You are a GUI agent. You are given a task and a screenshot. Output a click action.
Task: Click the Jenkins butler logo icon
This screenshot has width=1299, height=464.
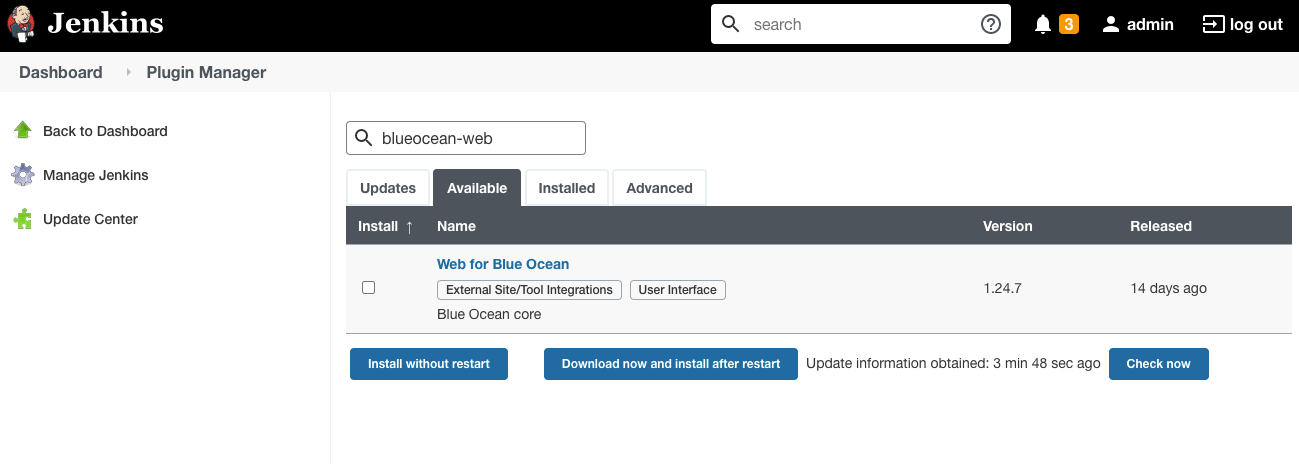[x=21, y=24]
